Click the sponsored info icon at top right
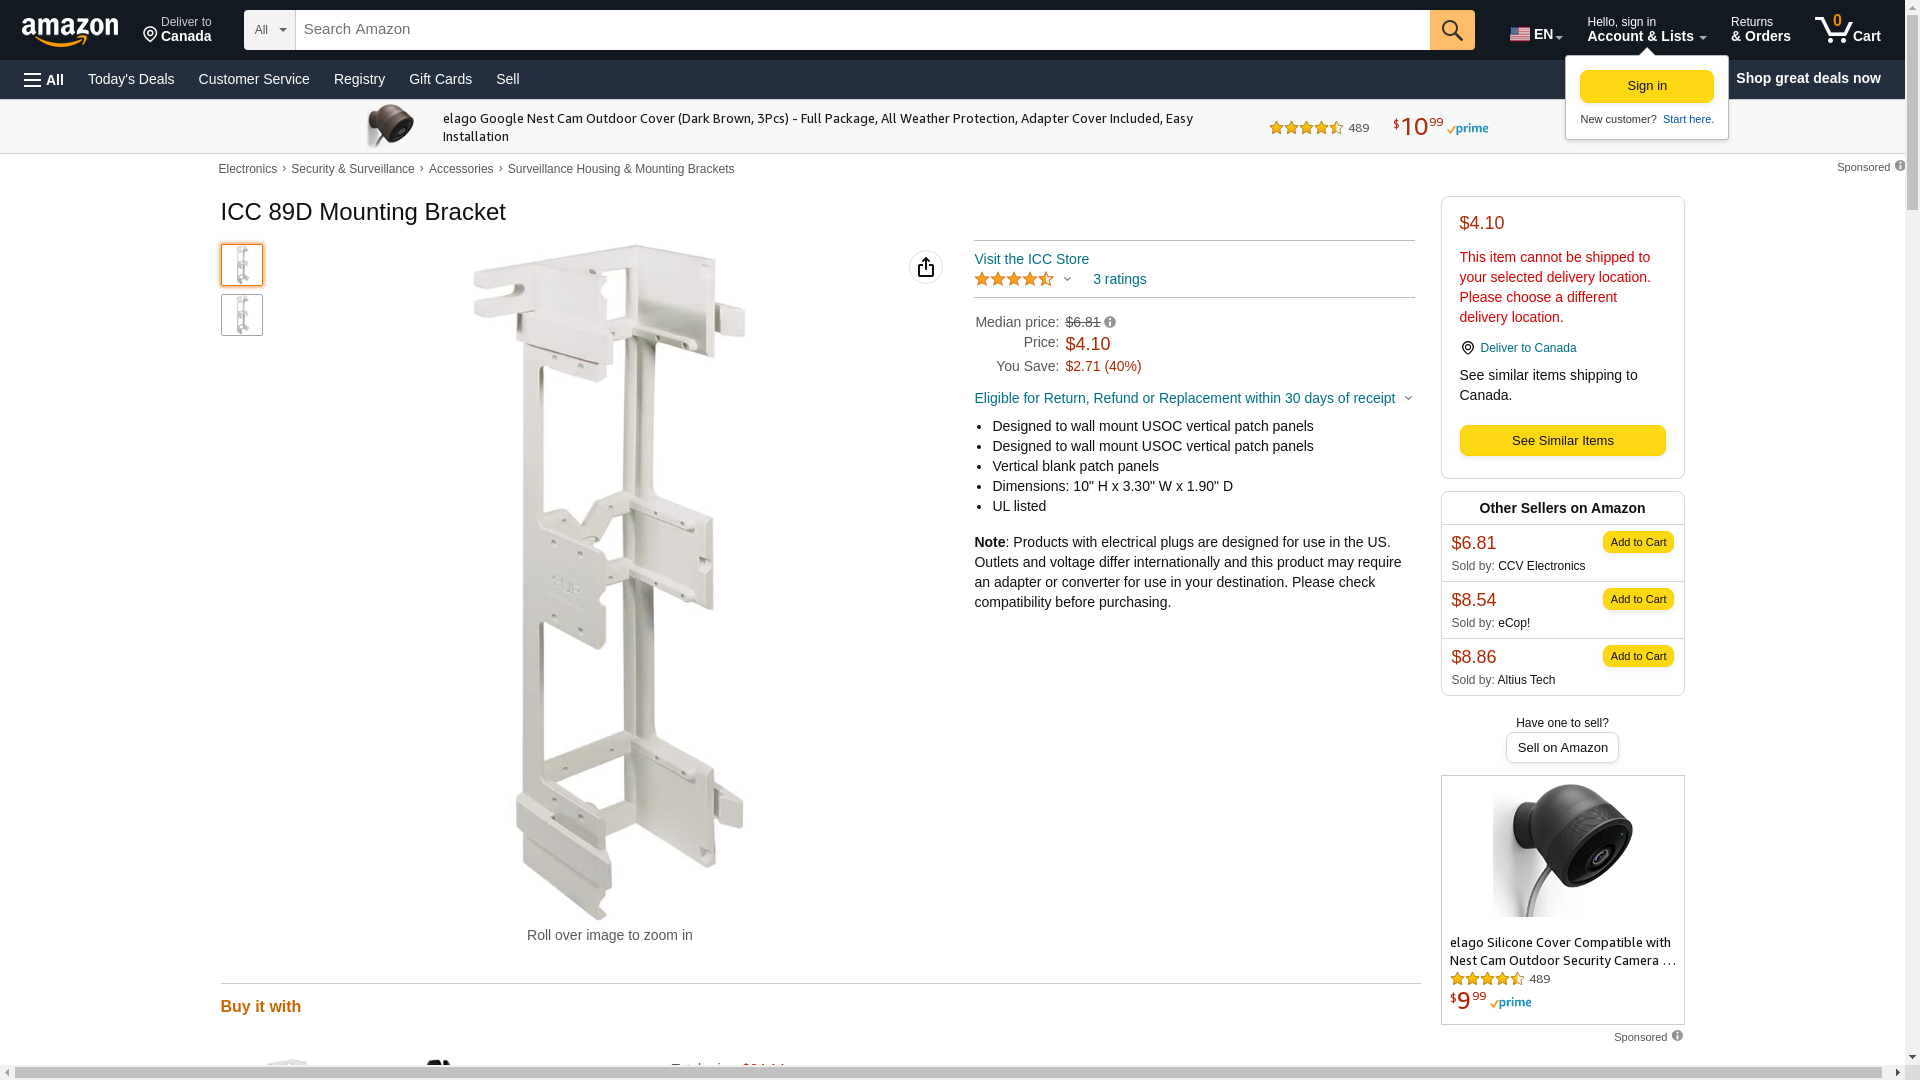Image resolution: width=1920 pixels, height=1080 pixels. [1900, 166]
